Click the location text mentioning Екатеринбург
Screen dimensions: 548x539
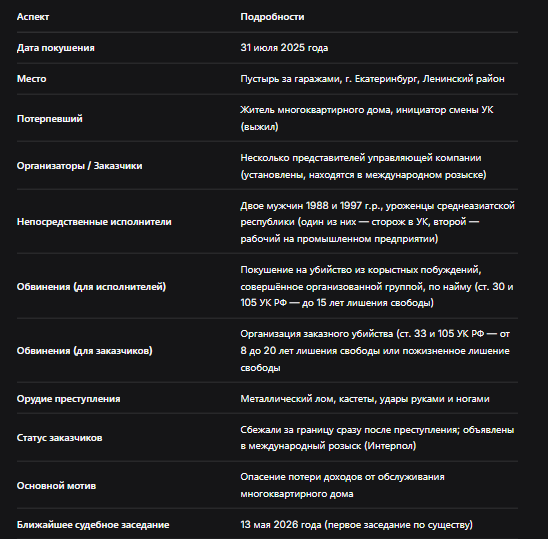point(373,79)
